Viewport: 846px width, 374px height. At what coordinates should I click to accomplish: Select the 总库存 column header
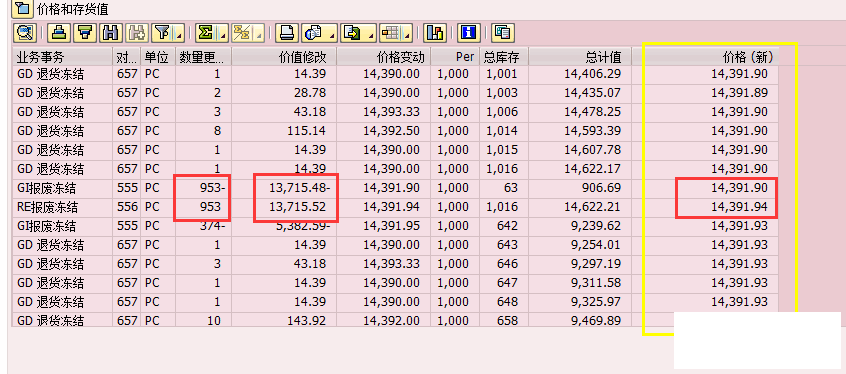503,57
